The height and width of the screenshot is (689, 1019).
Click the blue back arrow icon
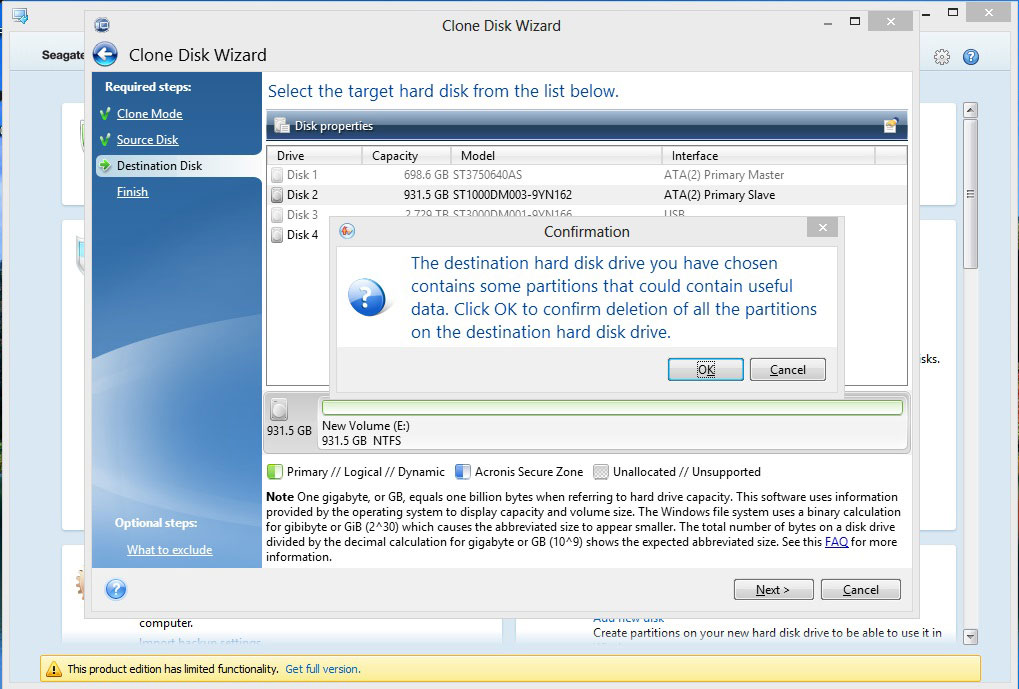(106, 55)
